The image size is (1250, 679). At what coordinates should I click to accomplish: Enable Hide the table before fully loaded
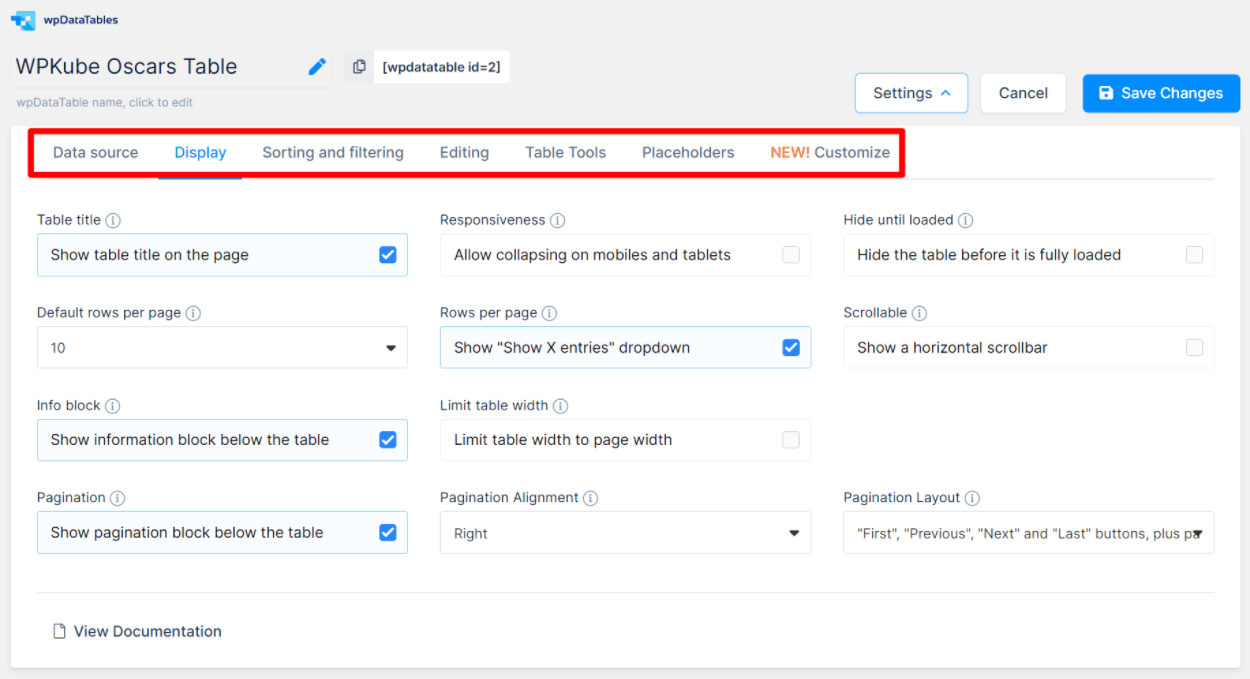(1194, 255)
